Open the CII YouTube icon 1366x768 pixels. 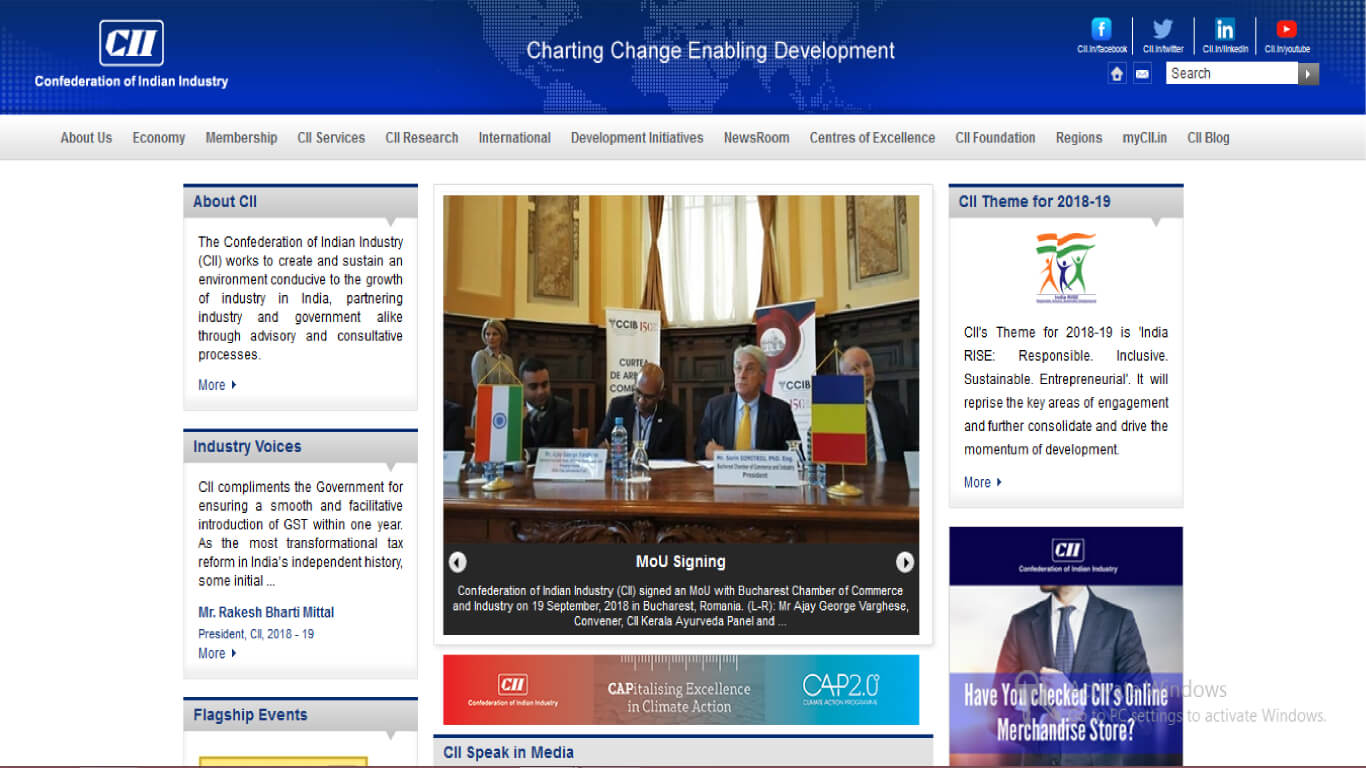(x=1286, y=29)
